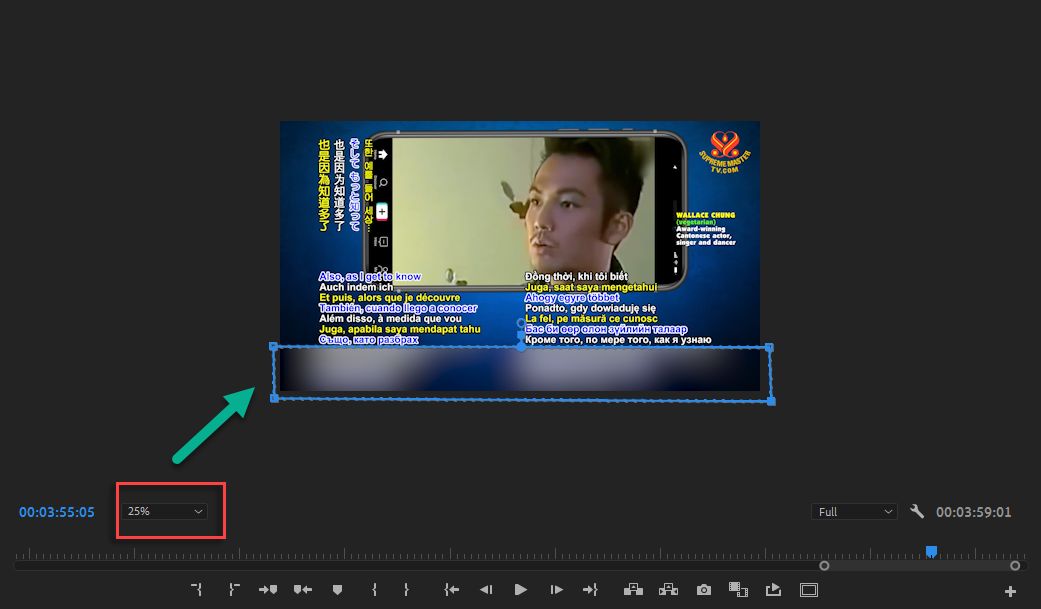
Task: Click the duration timecode 00:03:59:01
Action: pyautogui.click(x=973, y=512)
